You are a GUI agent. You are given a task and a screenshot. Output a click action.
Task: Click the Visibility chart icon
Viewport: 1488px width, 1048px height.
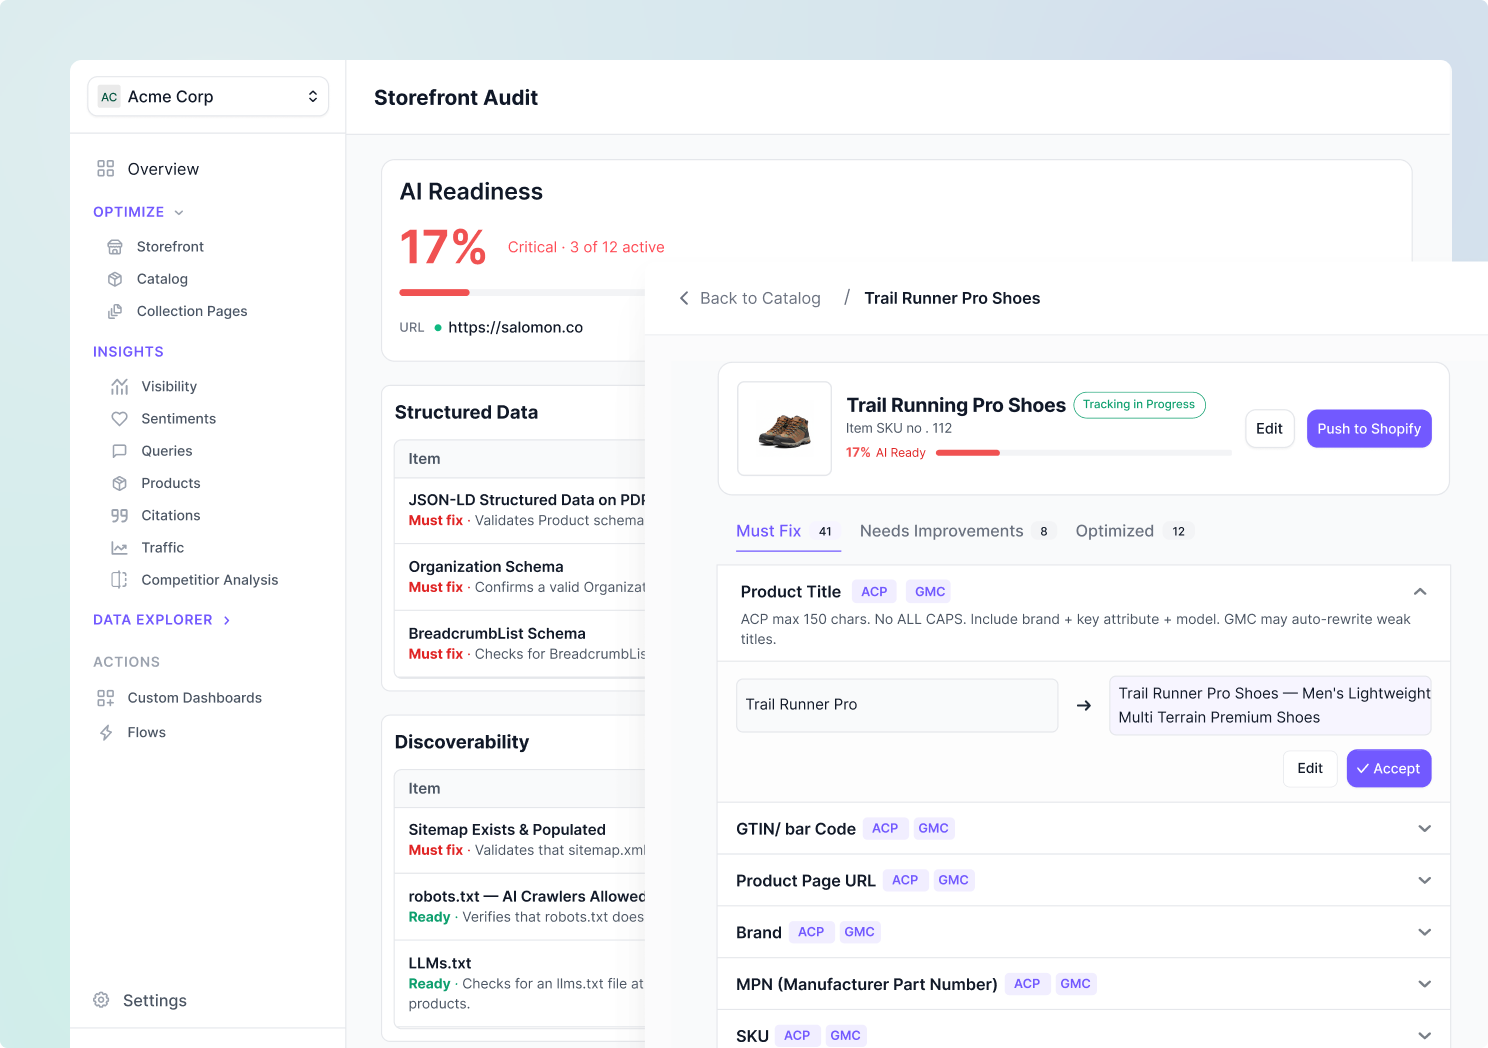(x=119, y=386)
